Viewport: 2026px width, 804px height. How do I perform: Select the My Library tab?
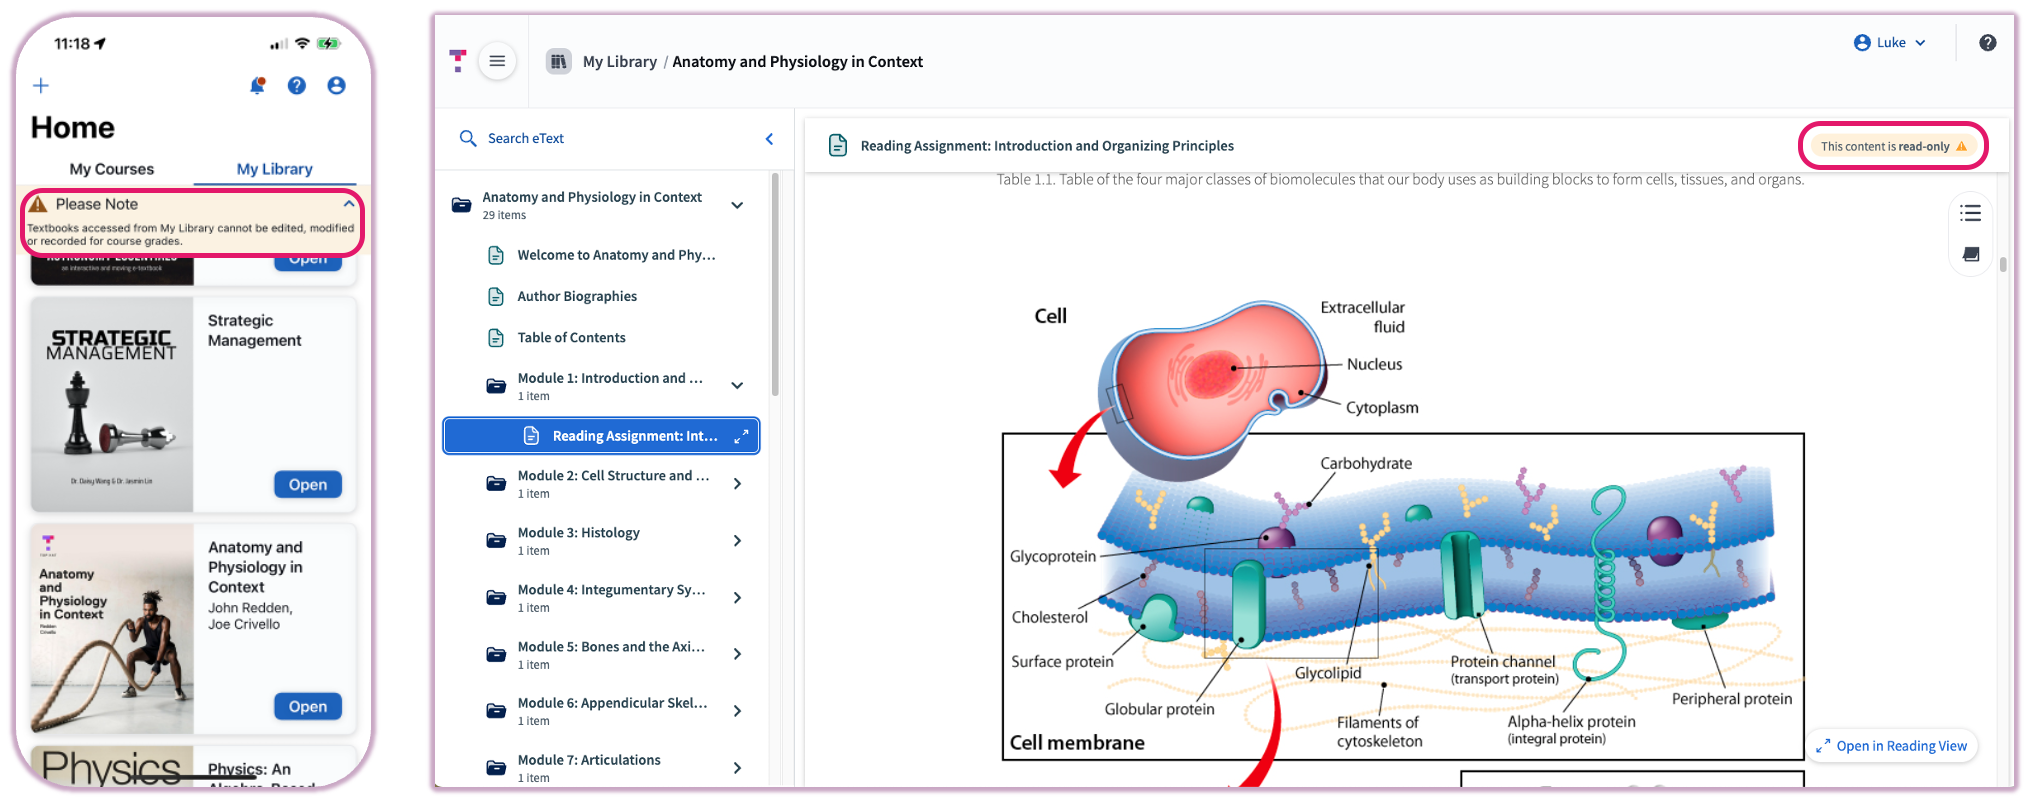tap(274, 169)
